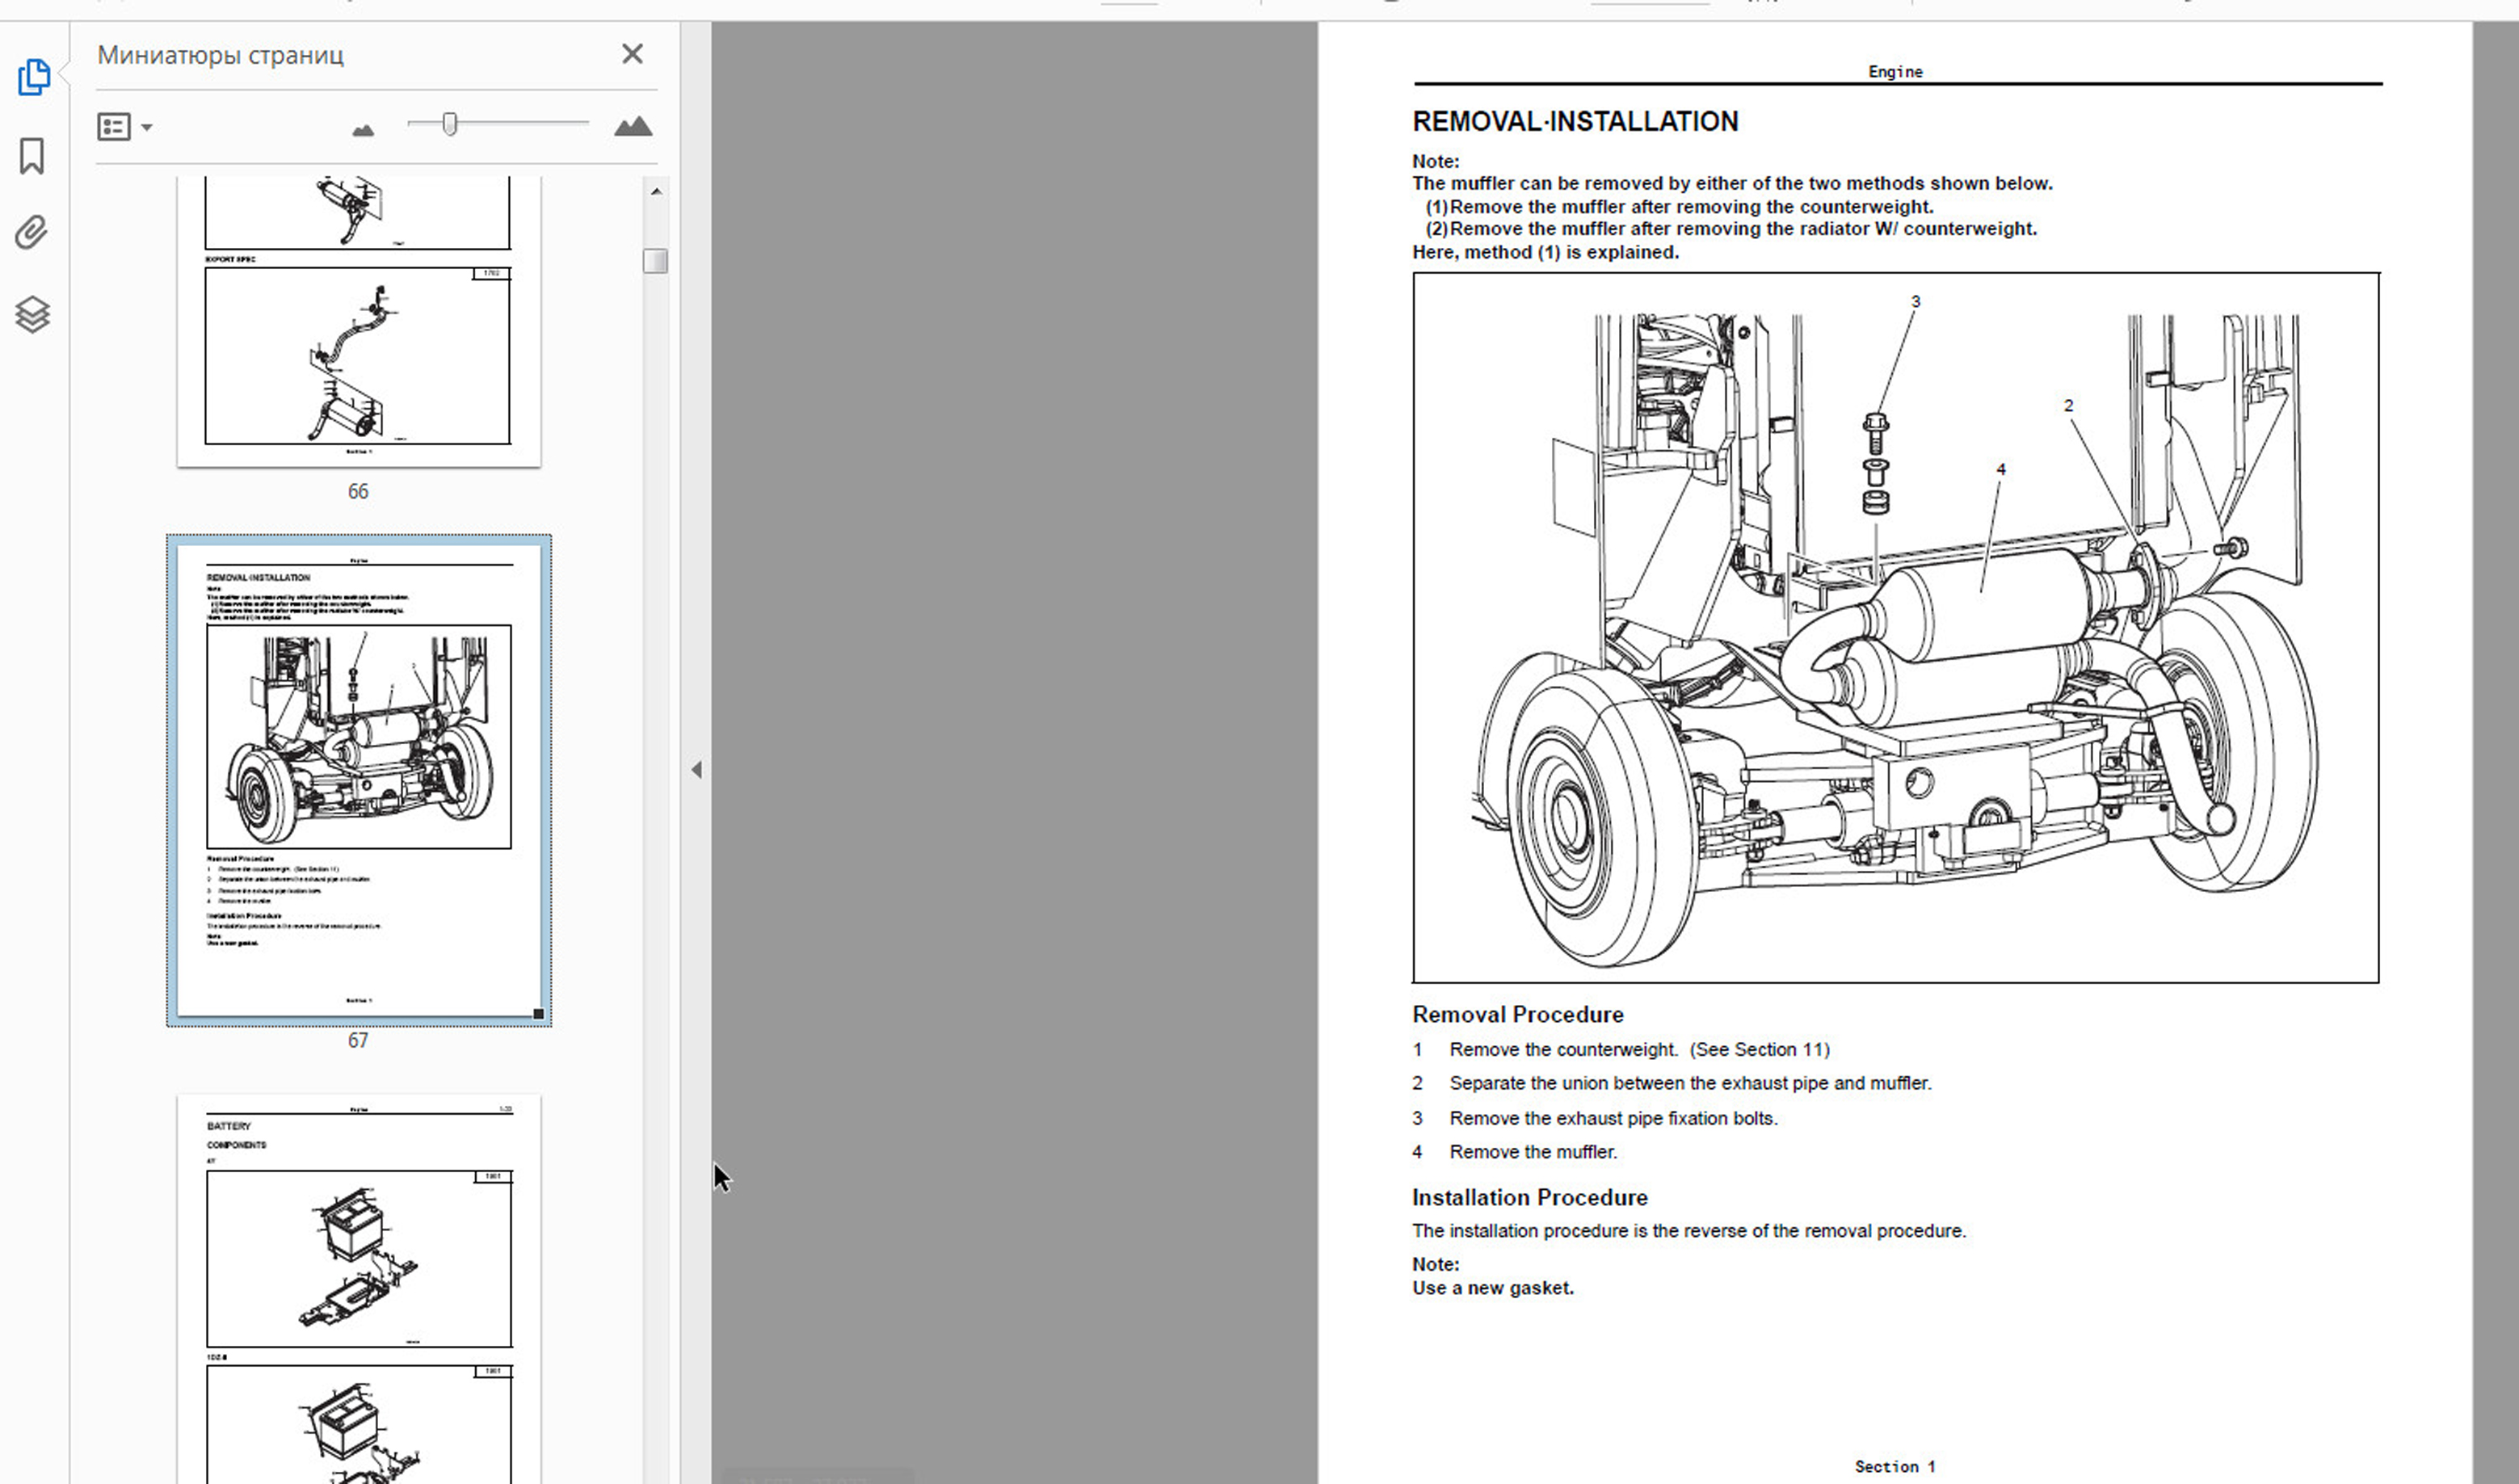
Task: Click the thumbnail panel scroll-up arrow
Action: [656, 191]
